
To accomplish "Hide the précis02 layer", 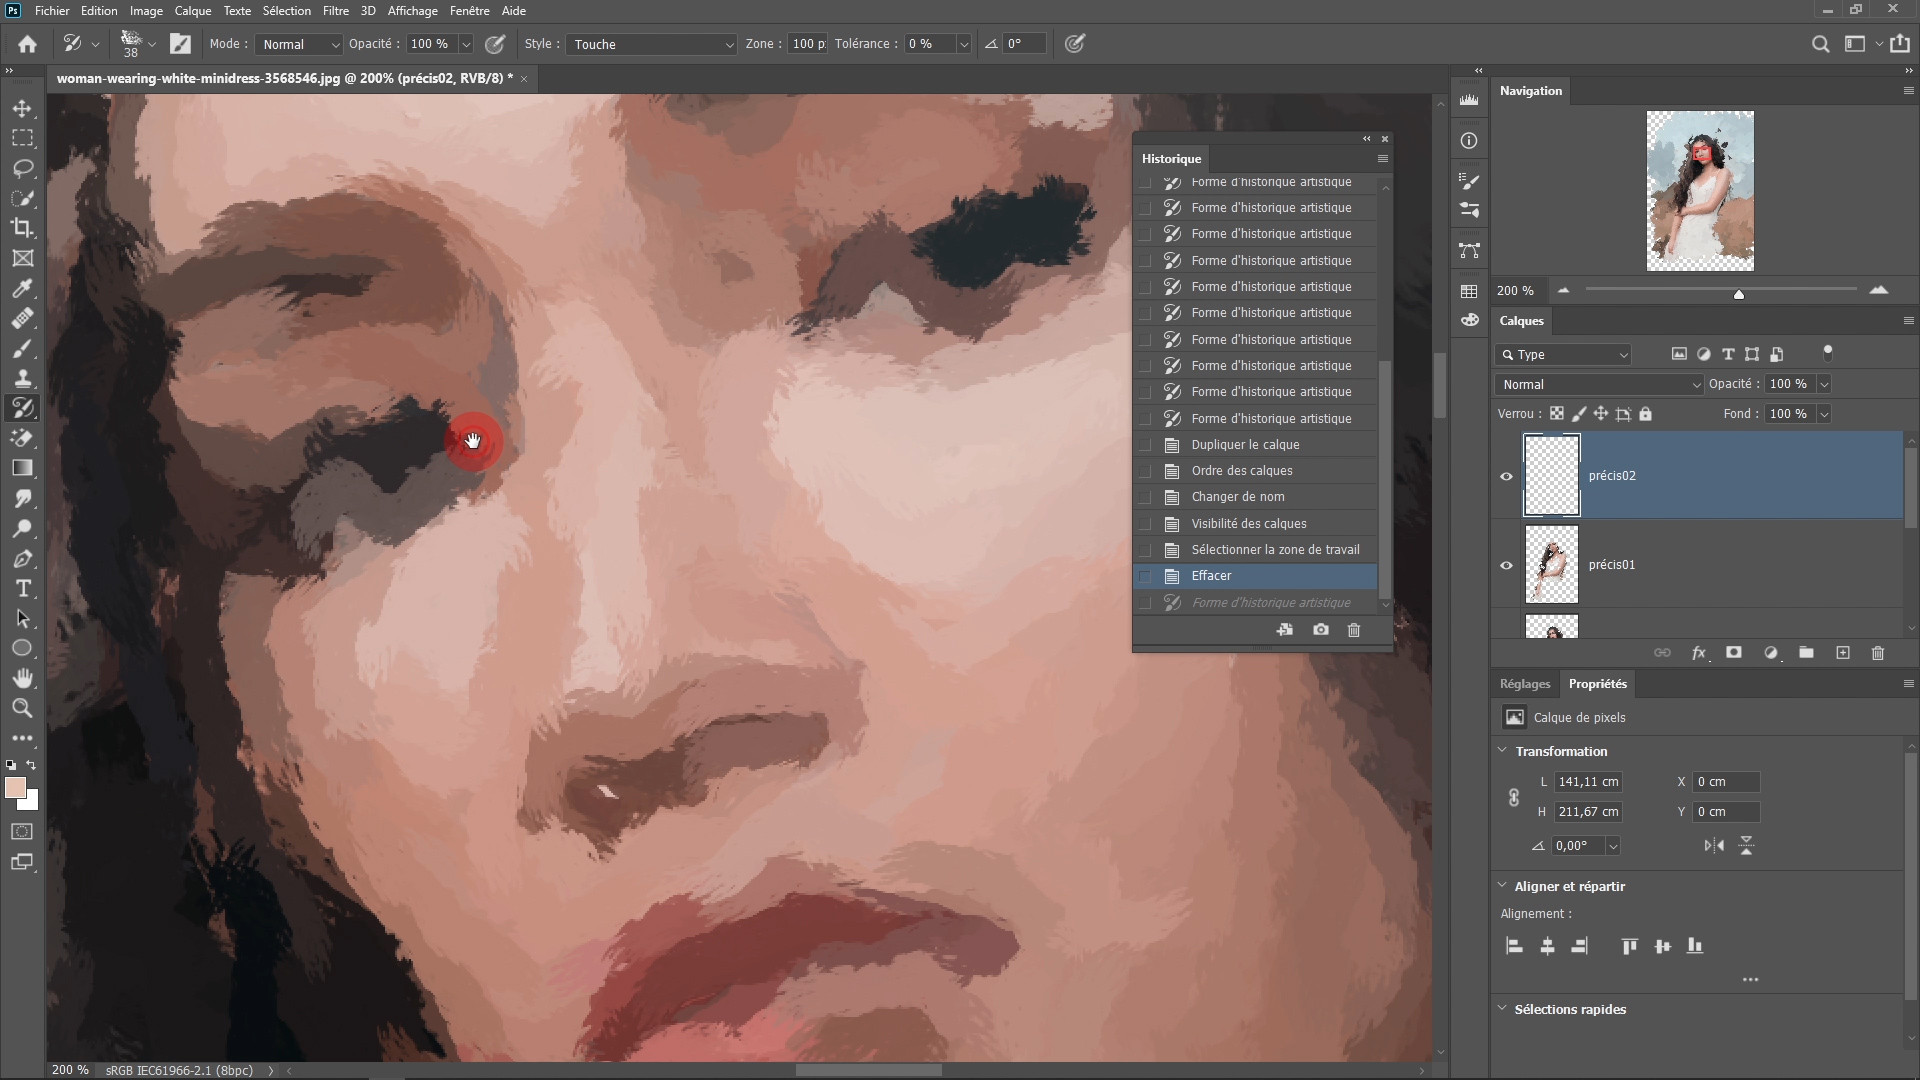I will 1506,476.
